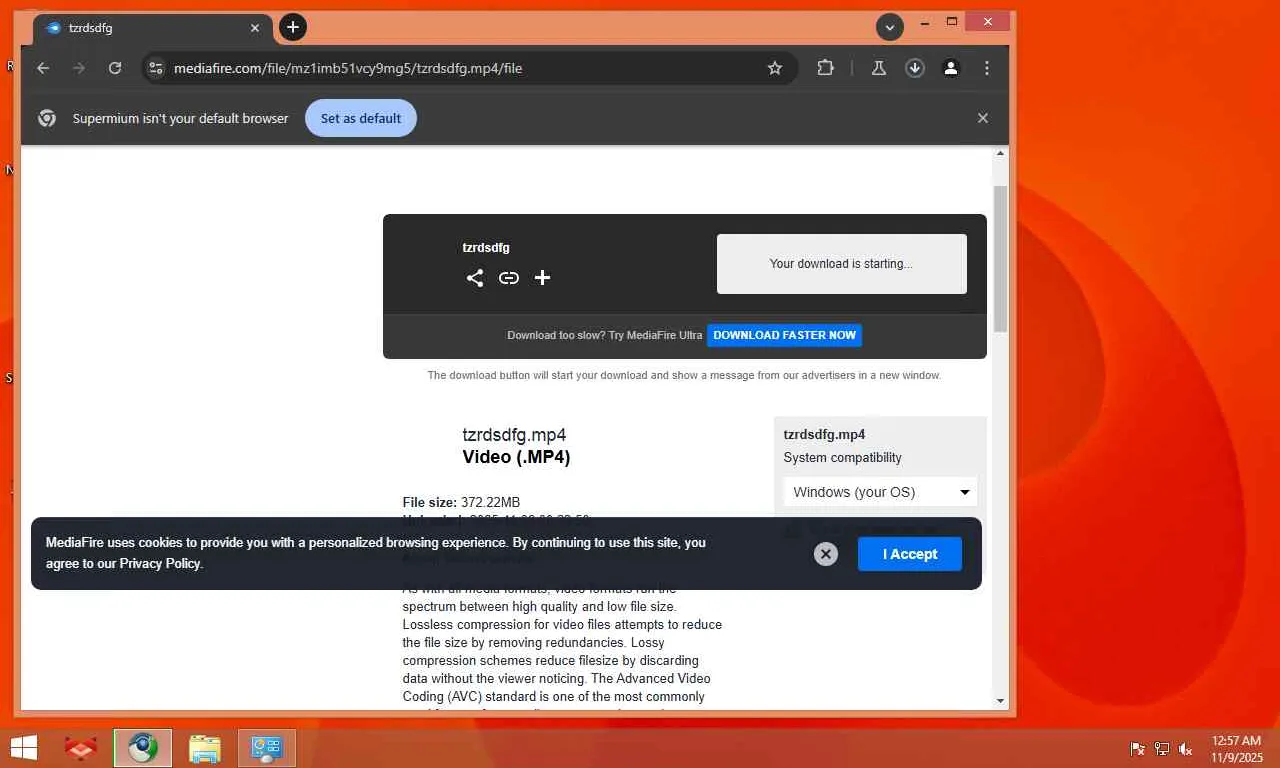Dismiss cookie banner with the X icon

click(x=826, y=554)
